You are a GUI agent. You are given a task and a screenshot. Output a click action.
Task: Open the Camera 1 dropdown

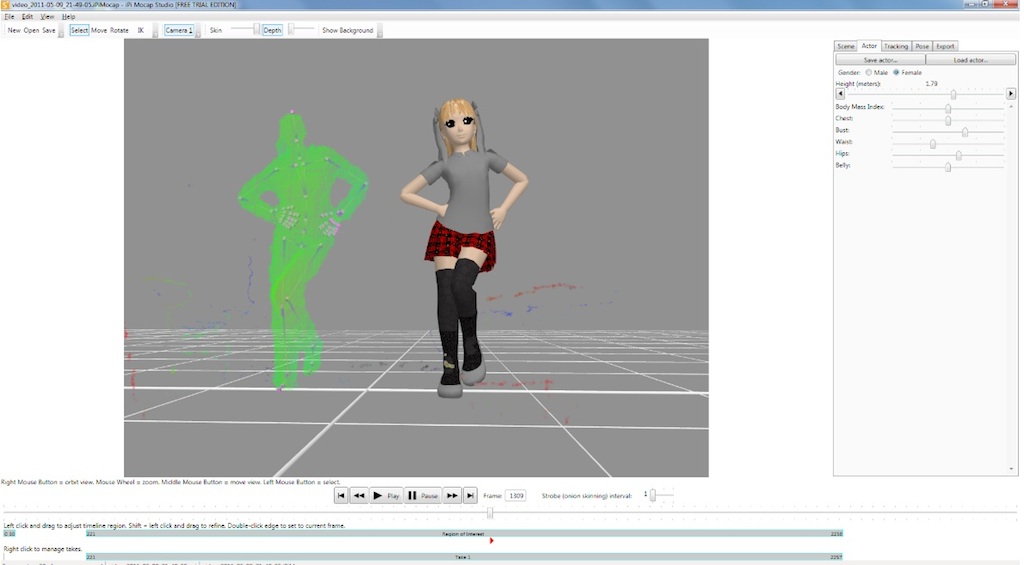pyautogui.click(x=179, y=30)
